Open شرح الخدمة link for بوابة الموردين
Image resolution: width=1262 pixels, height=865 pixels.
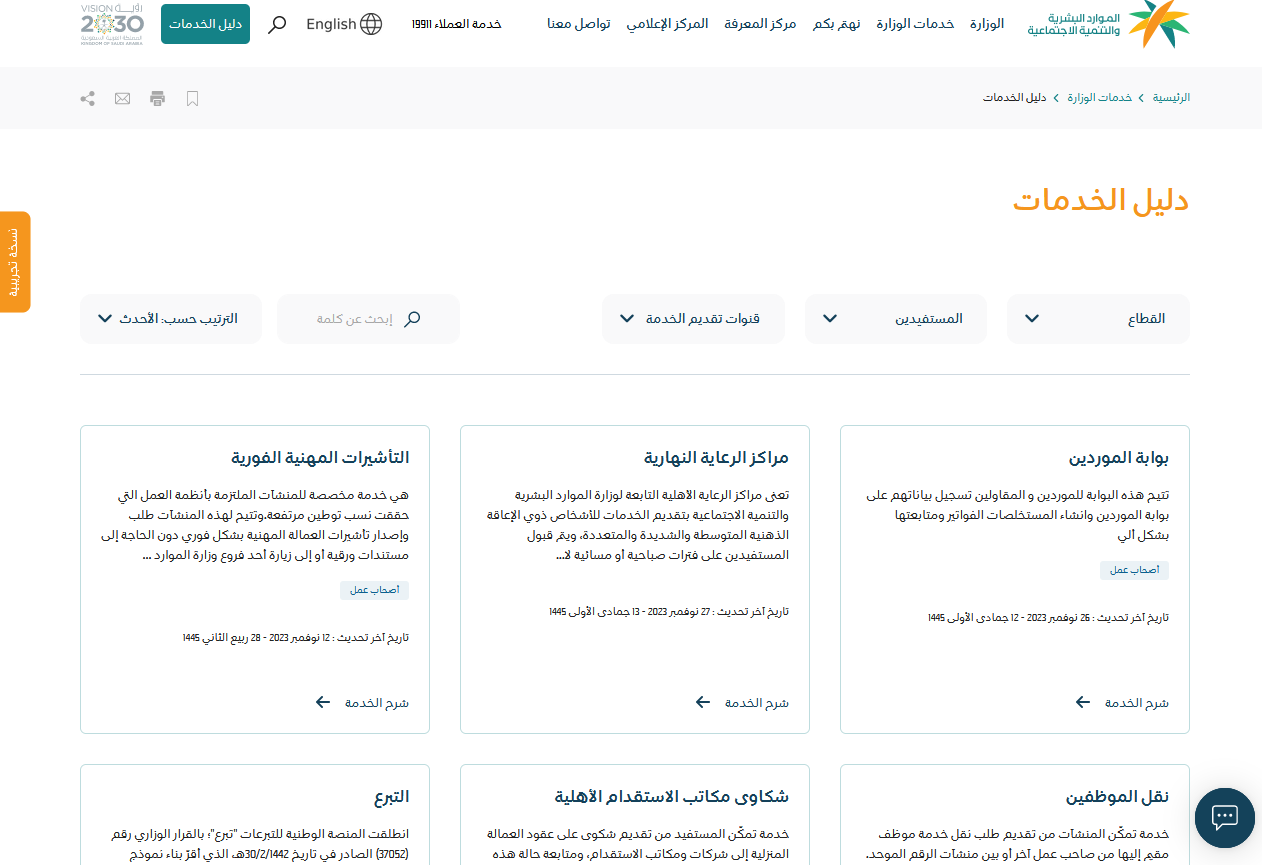1122,703
